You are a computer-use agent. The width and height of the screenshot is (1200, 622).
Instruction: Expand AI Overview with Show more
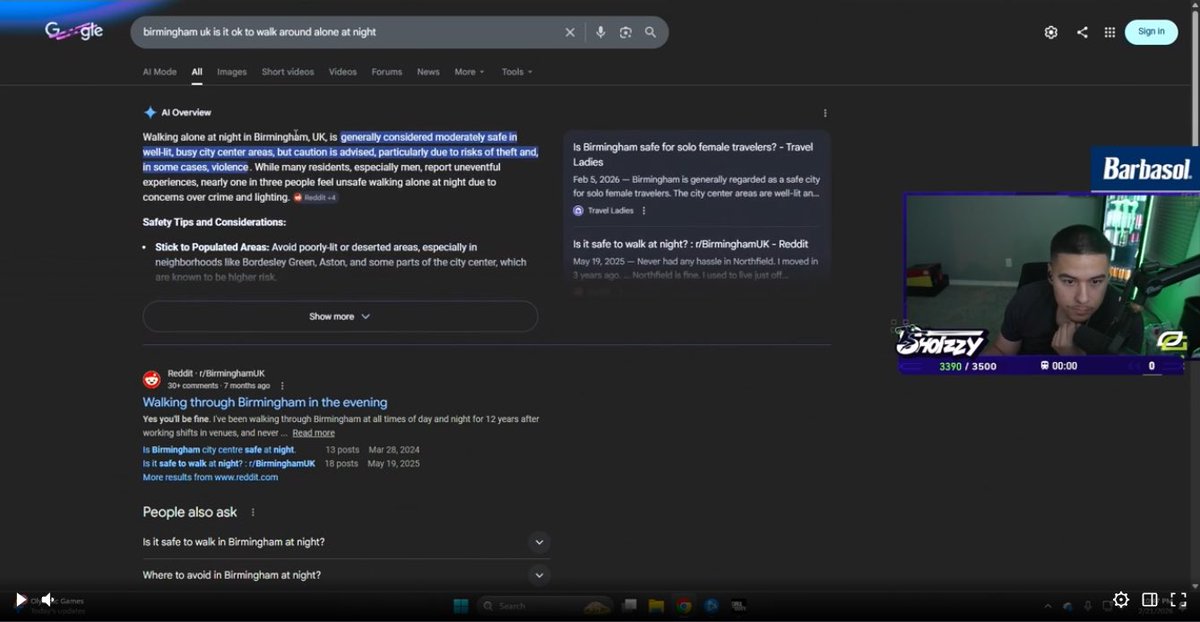point(340,317)
